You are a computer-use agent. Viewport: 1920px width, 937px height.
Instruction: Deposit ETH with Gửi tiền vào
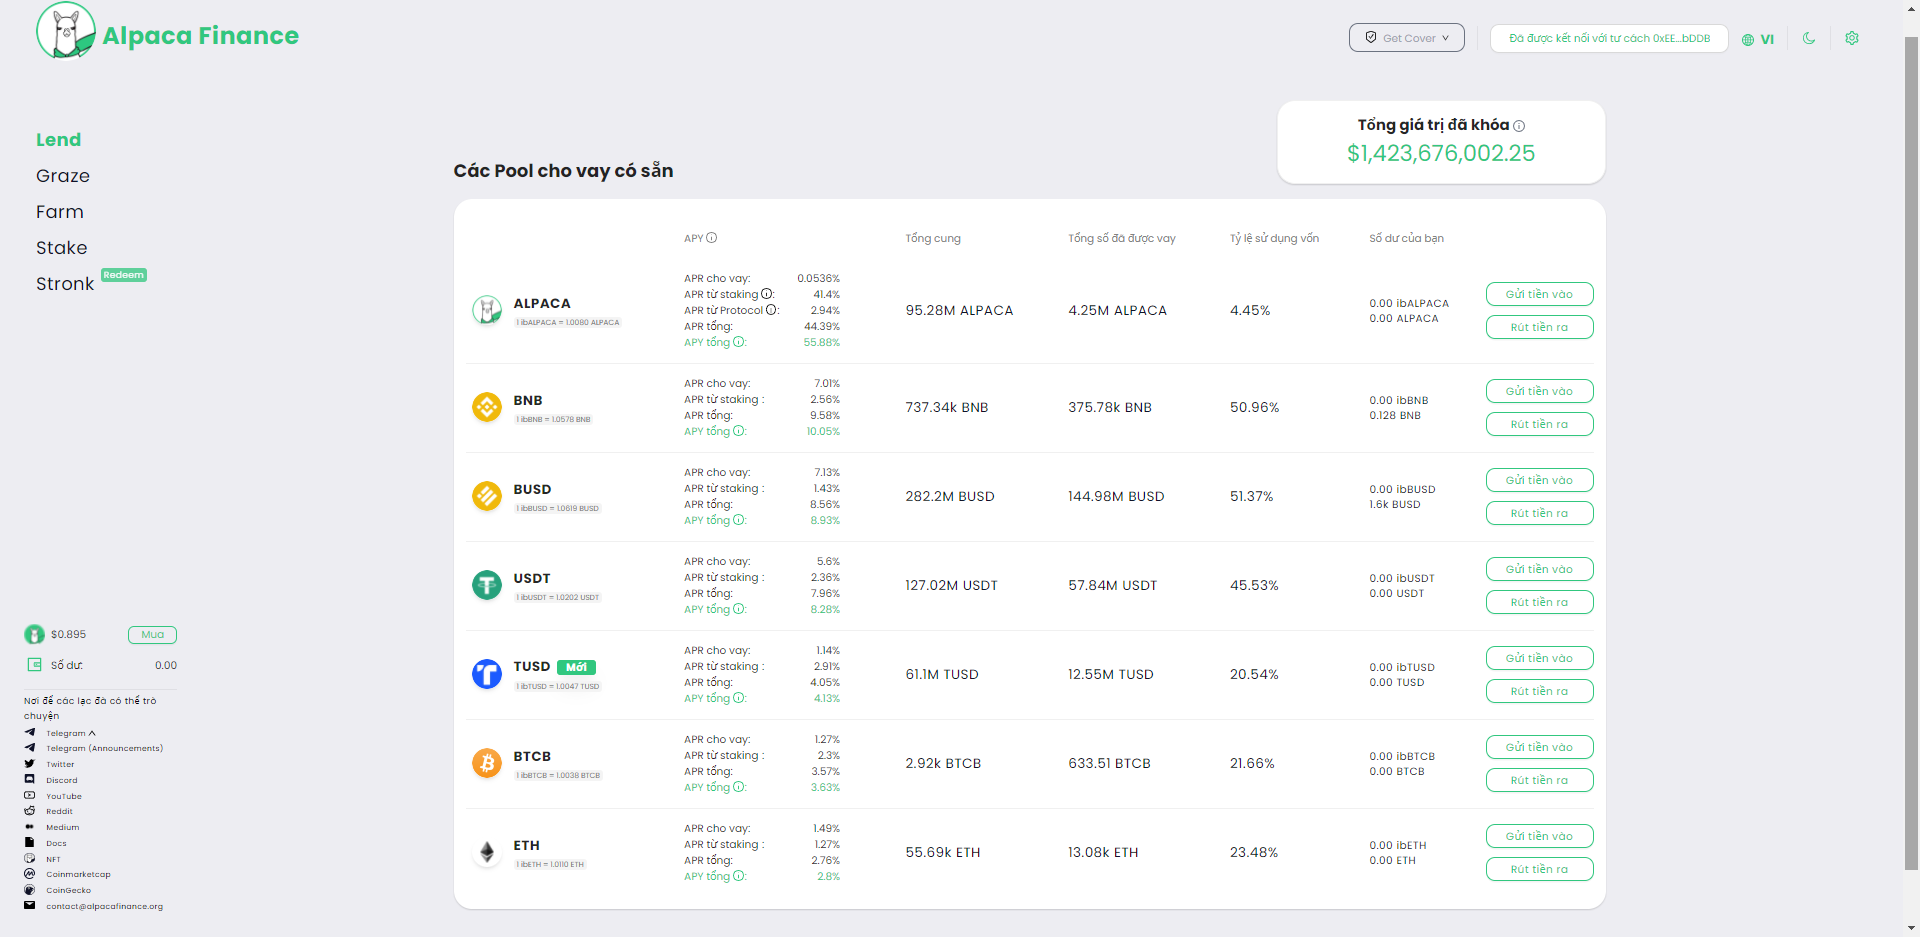click(x=1539, y=836)
